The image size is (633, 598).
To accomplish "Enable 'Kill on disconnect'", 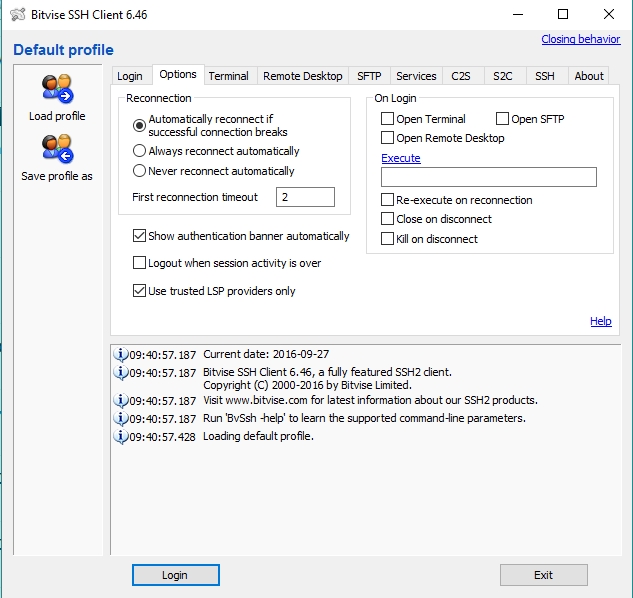I will 388,239.
